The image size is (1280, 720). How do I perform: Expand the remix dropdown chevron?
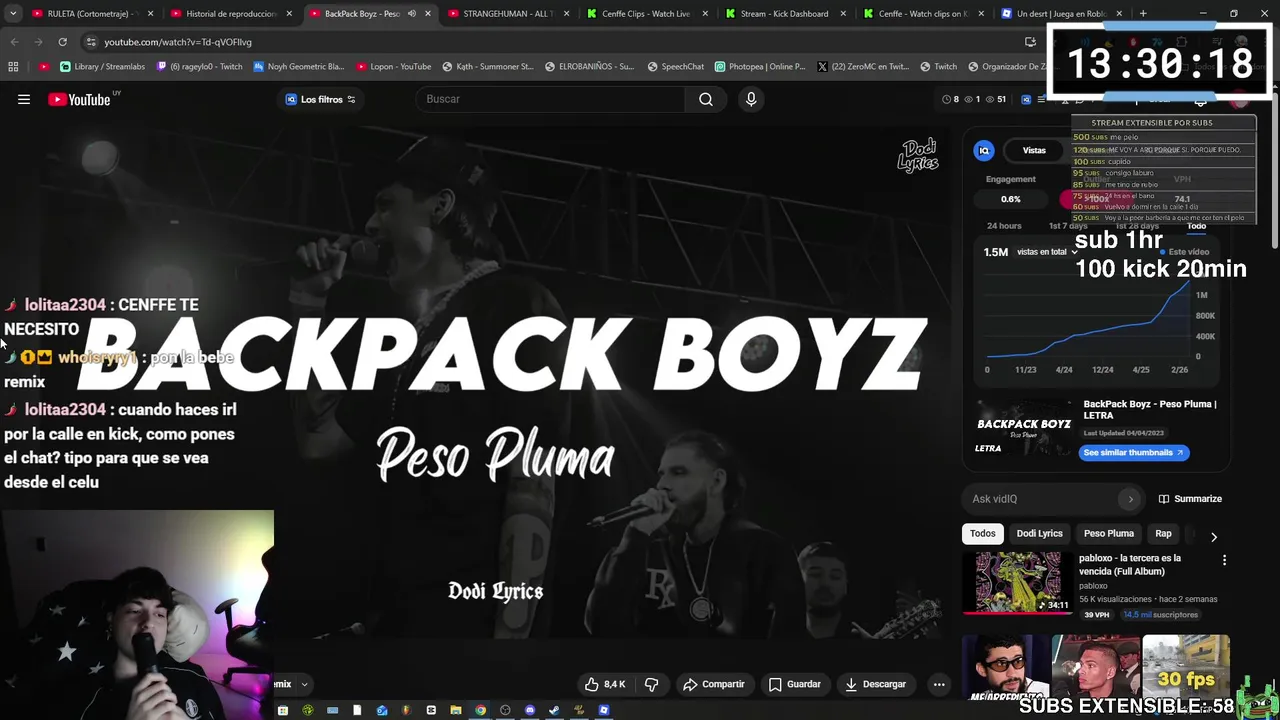(x=304, y=685)
